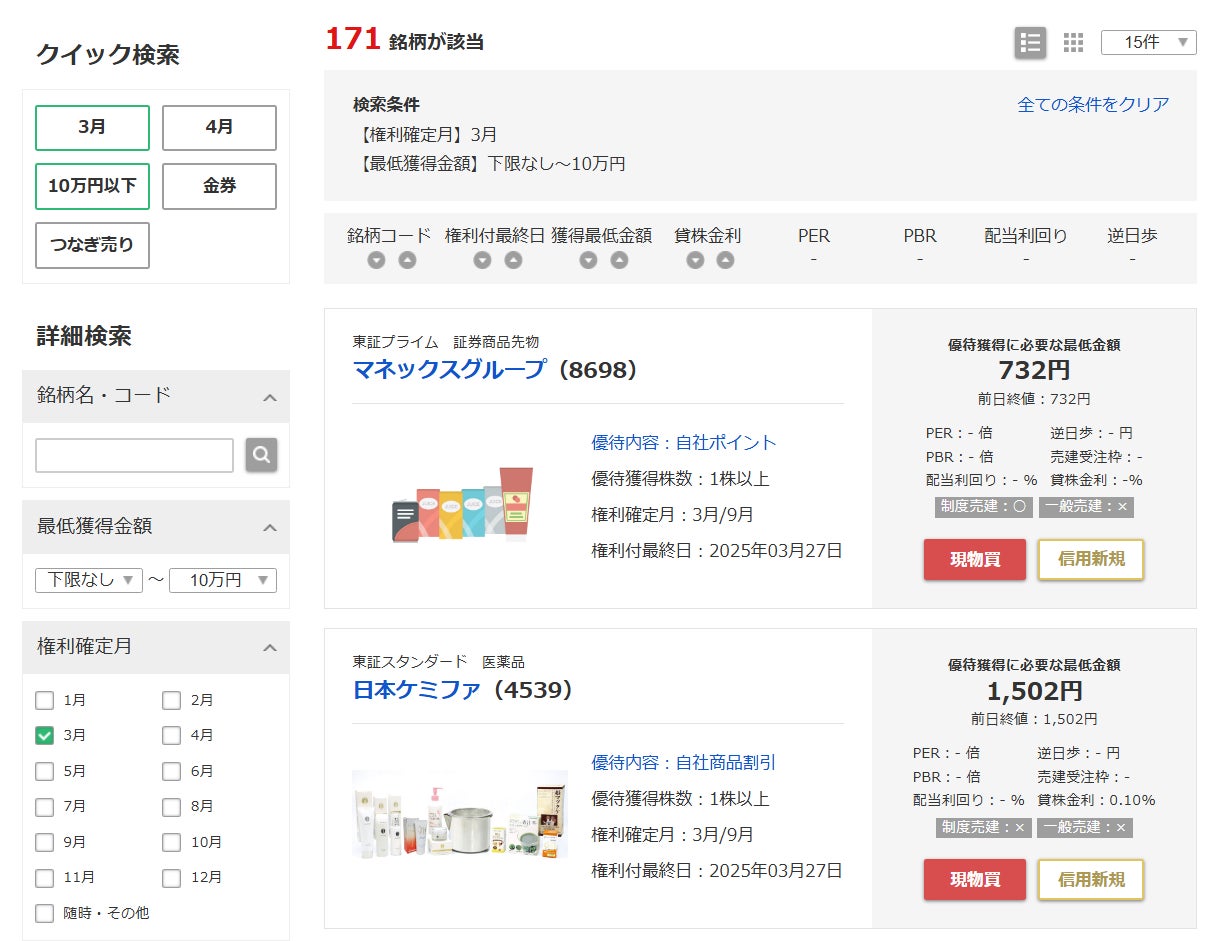This screenshot has height=941, width=1211.
Task: Sort 貸株金利 ascending arrow
Action: (x=725, y=260)
